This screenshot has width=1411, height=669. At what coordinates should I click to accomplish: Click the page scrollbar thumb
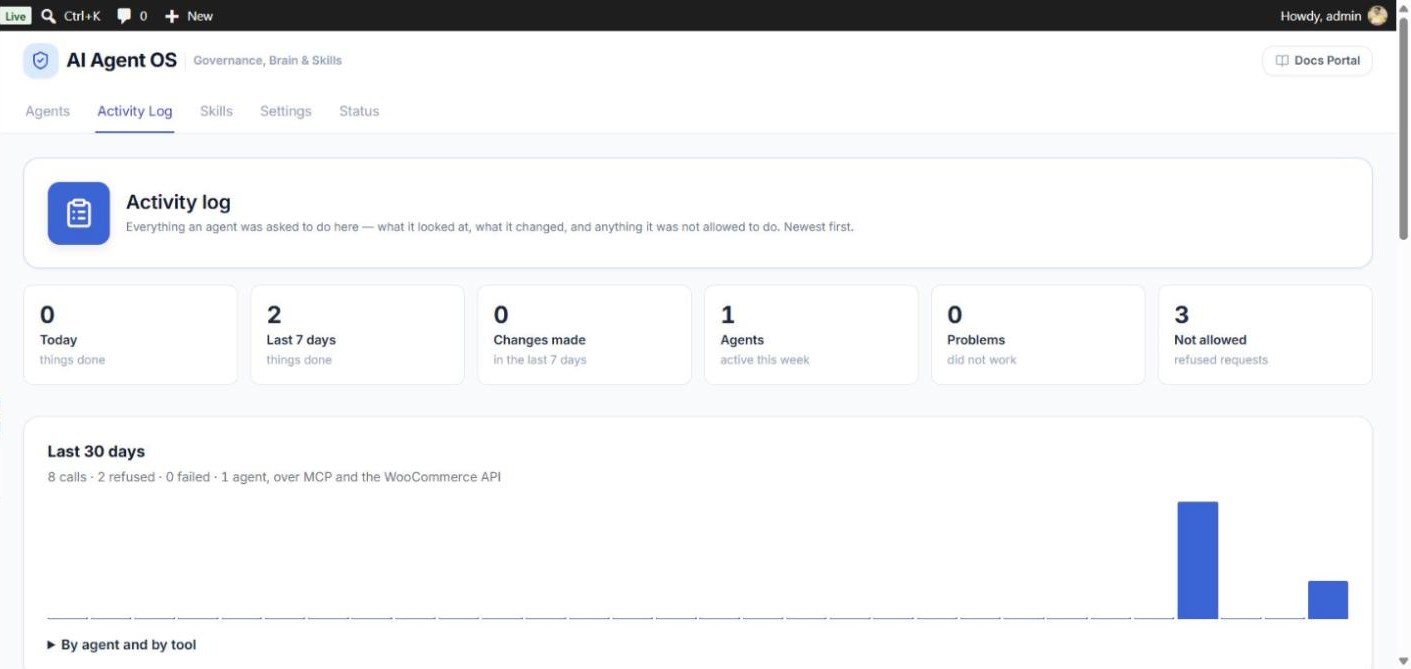pos(1403,128)
